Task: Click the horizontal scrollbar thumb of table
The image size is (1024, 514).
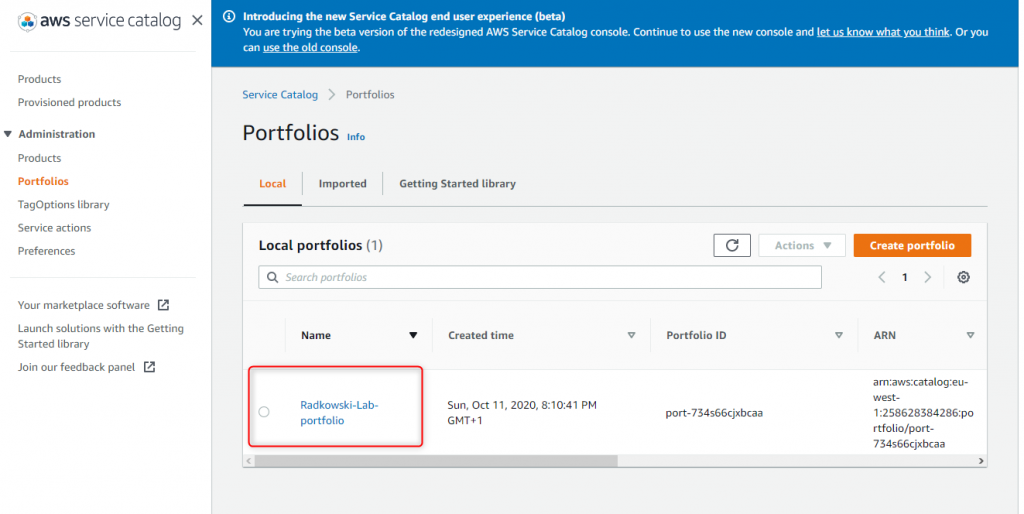Action: tap(436, 461)
